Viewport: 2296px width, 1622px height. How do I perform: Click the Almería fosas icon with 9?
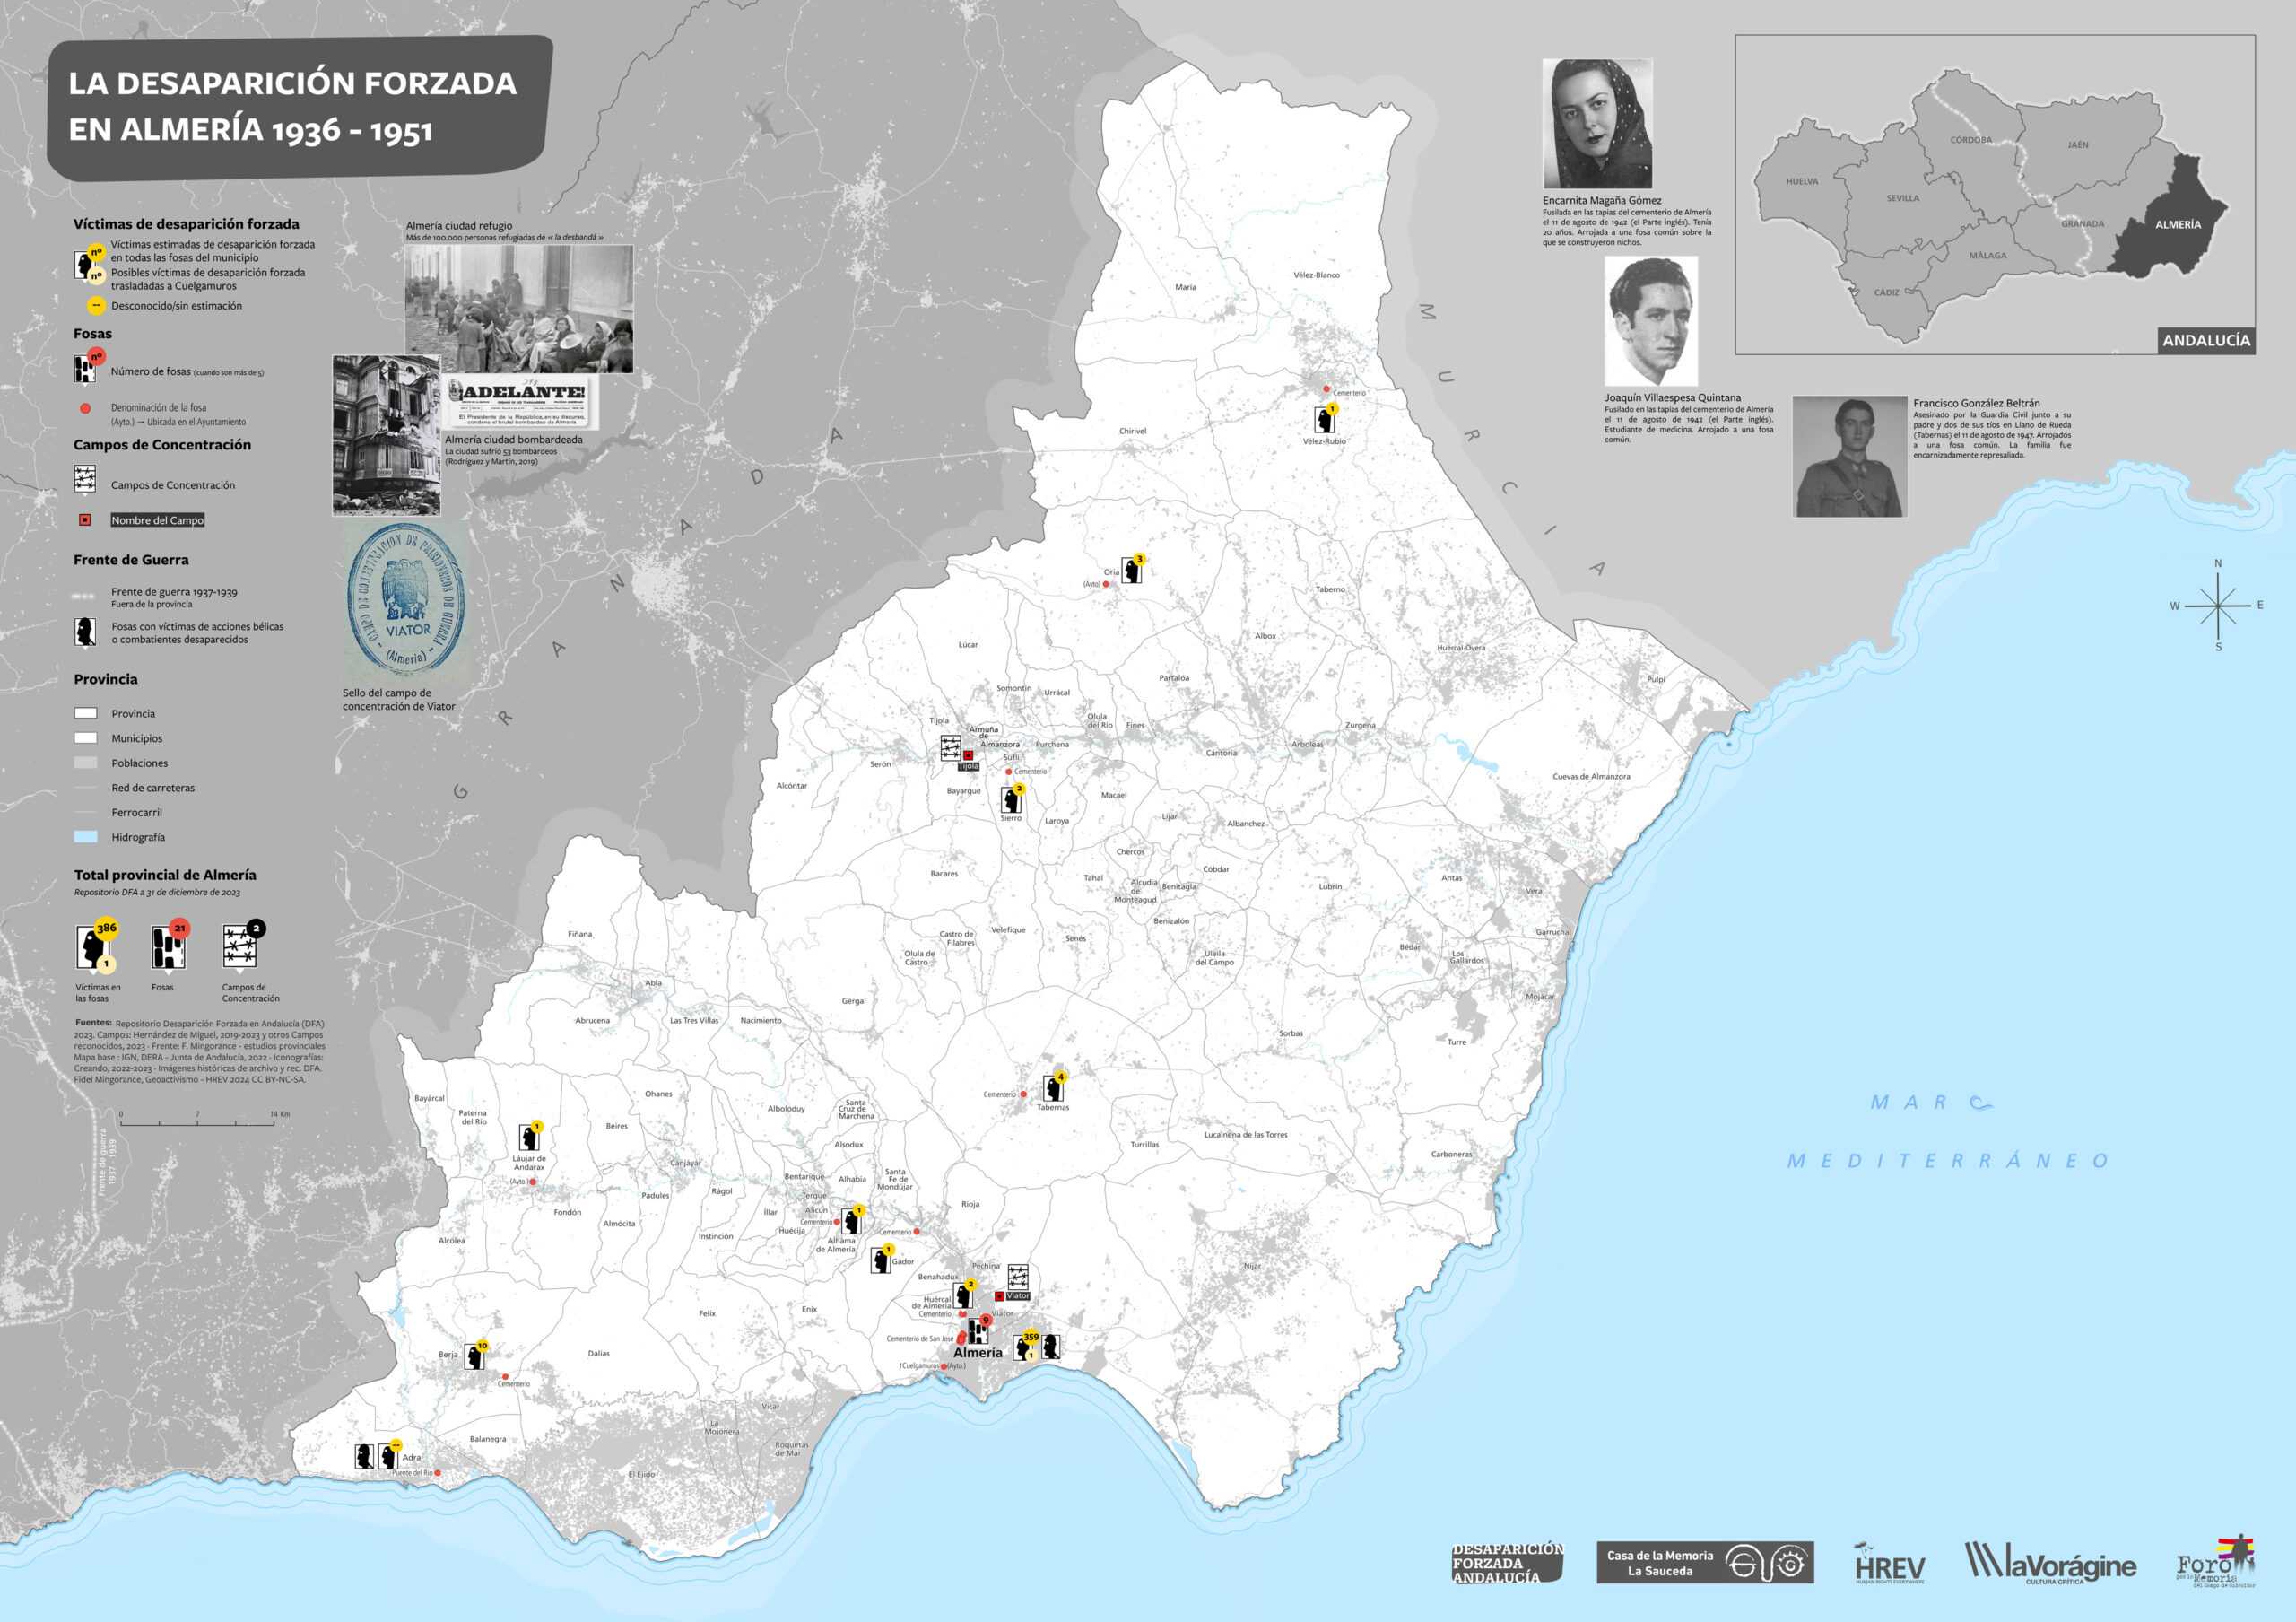pyautogui.click(x=978, y=1331)
